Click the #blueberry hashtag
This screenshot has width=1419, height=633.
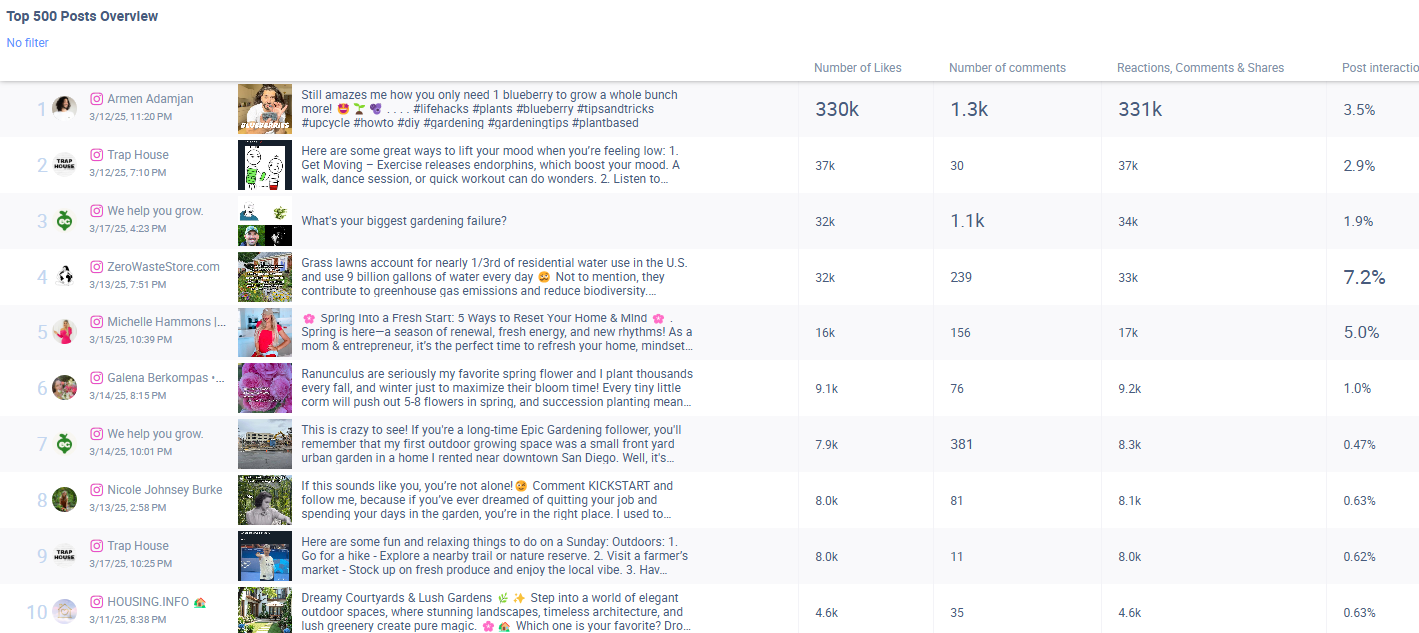point(546,108)
